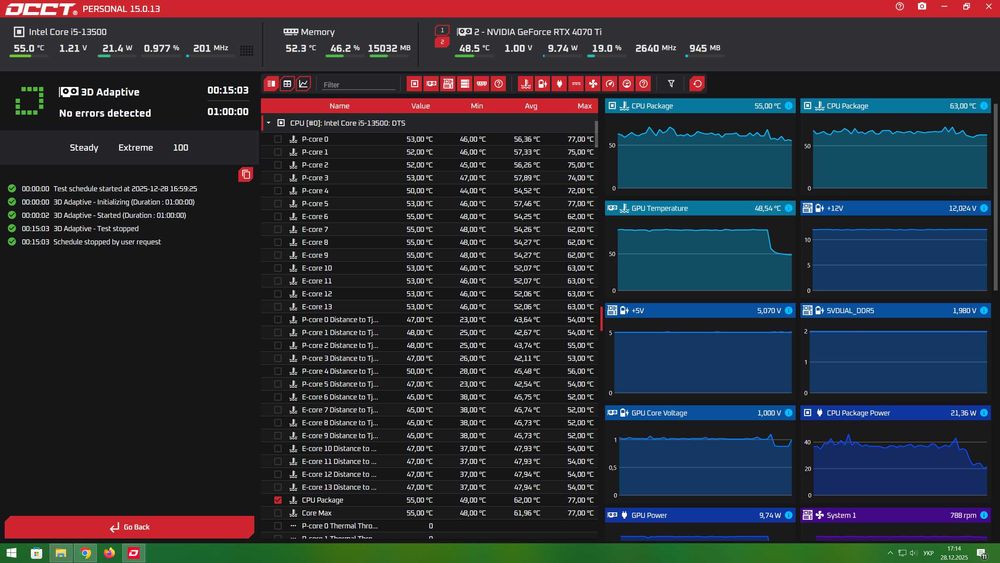This screenshot has width=1000, height=563.
Task: Toggle voltage readings filter icon
Action: pos(542,84)
